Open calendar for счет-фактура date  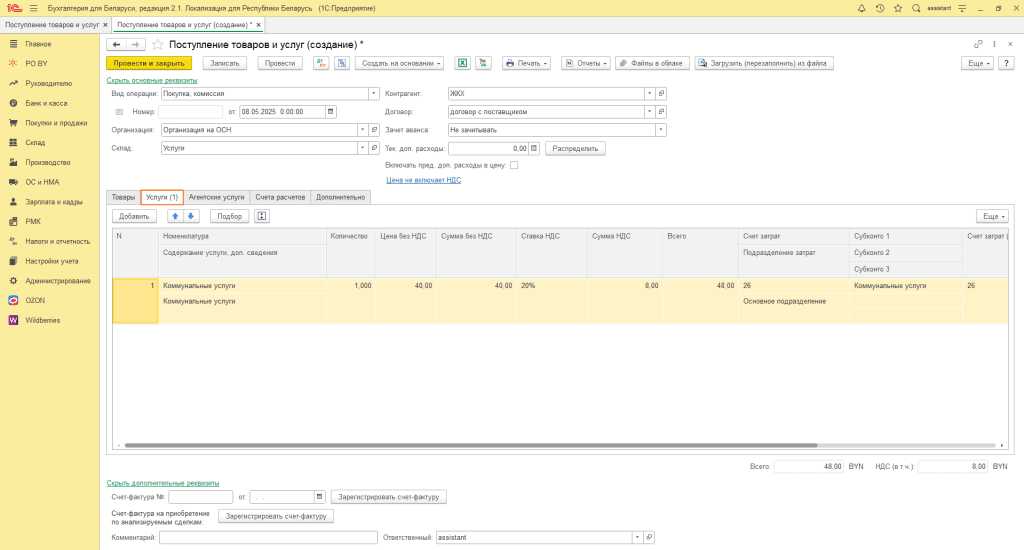(x=319, y=497)
